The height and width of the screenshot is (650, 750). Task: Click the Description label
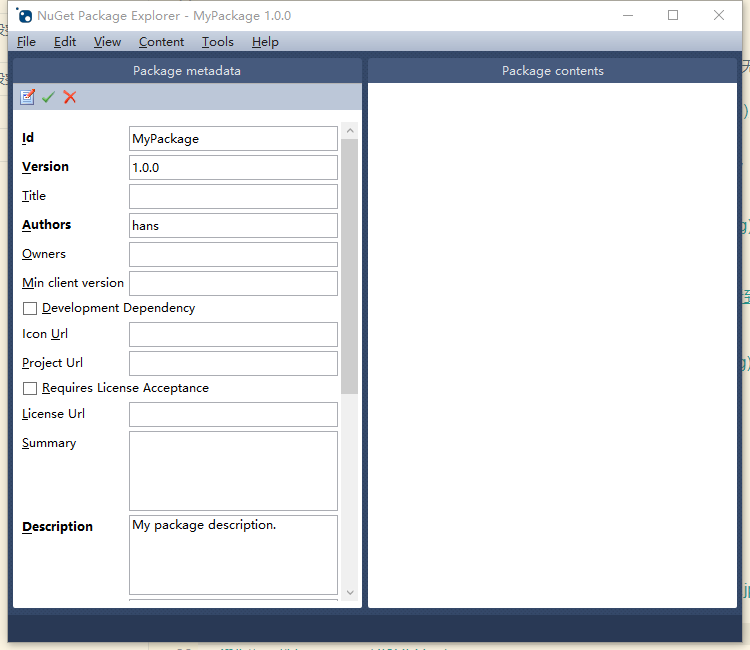click(x=57, y=527)
